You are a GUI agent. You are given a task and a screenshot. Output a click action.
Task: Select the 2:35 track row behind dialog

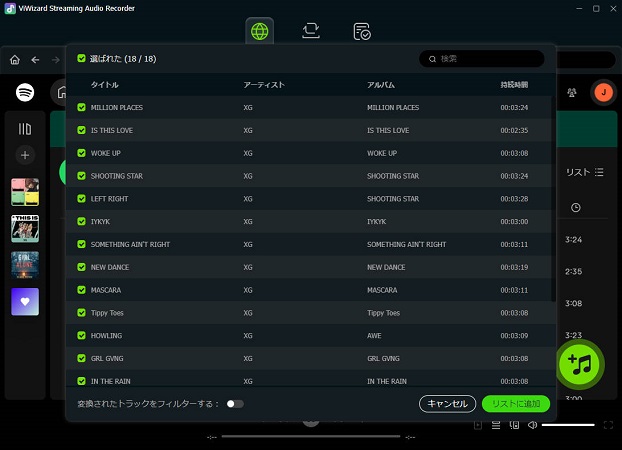pyautogui.click(x=573, y=271)
